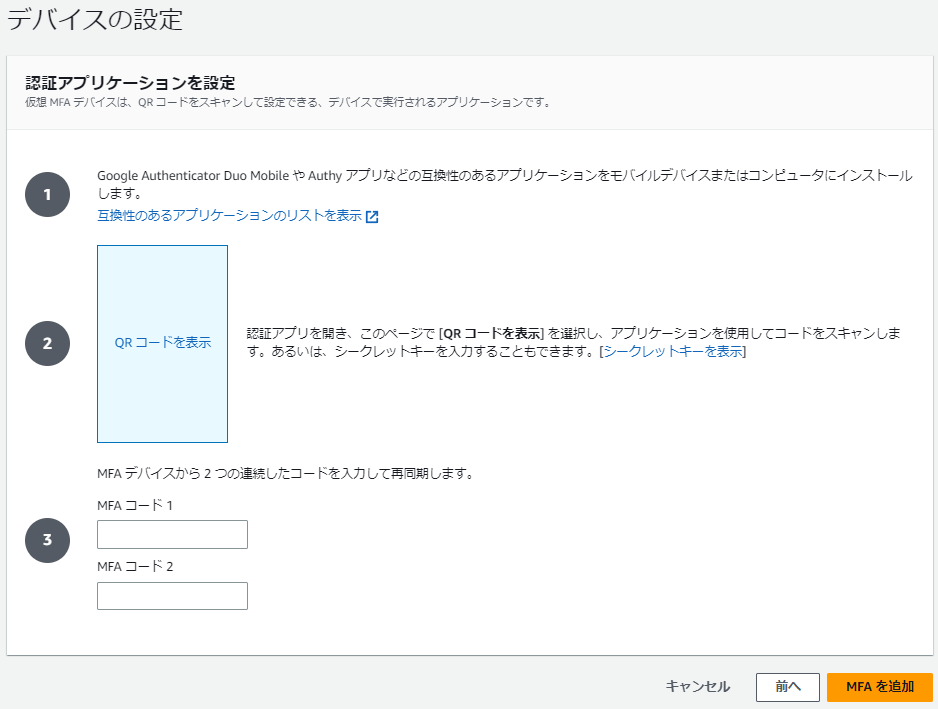Go back with the 前へ button
The height and width of the screenshot is (709, 938).
coord(788,687)
